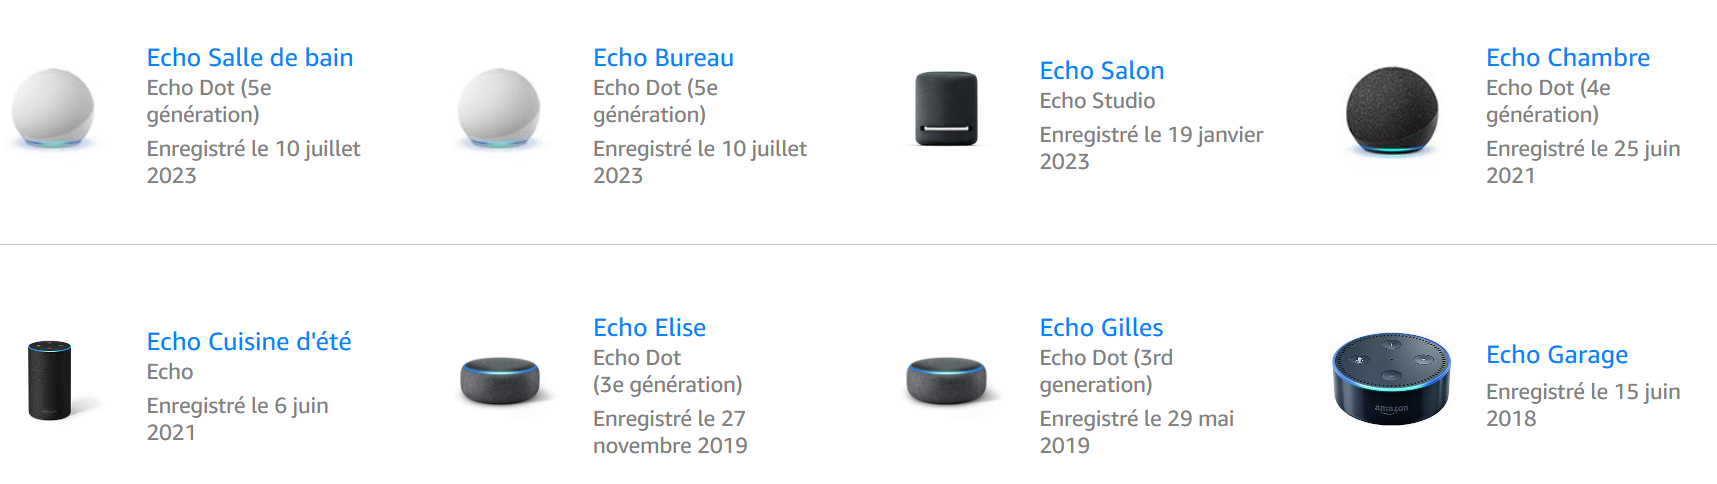Click 'Enregistré le 15 juin 2018' text
The width and height of the screenshot is (1717, 484).
tap(1583, 405)
